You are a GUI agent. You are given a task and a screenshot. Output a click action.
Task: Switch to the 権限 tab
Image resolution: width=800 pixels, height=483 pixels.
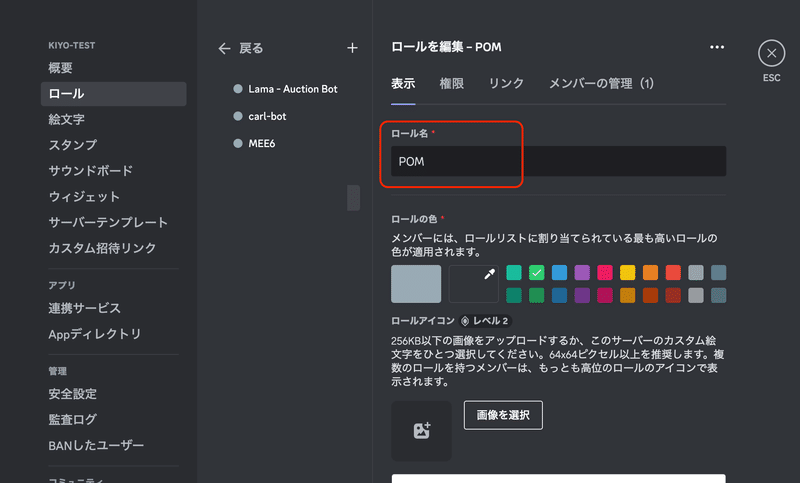click(452, 84)
